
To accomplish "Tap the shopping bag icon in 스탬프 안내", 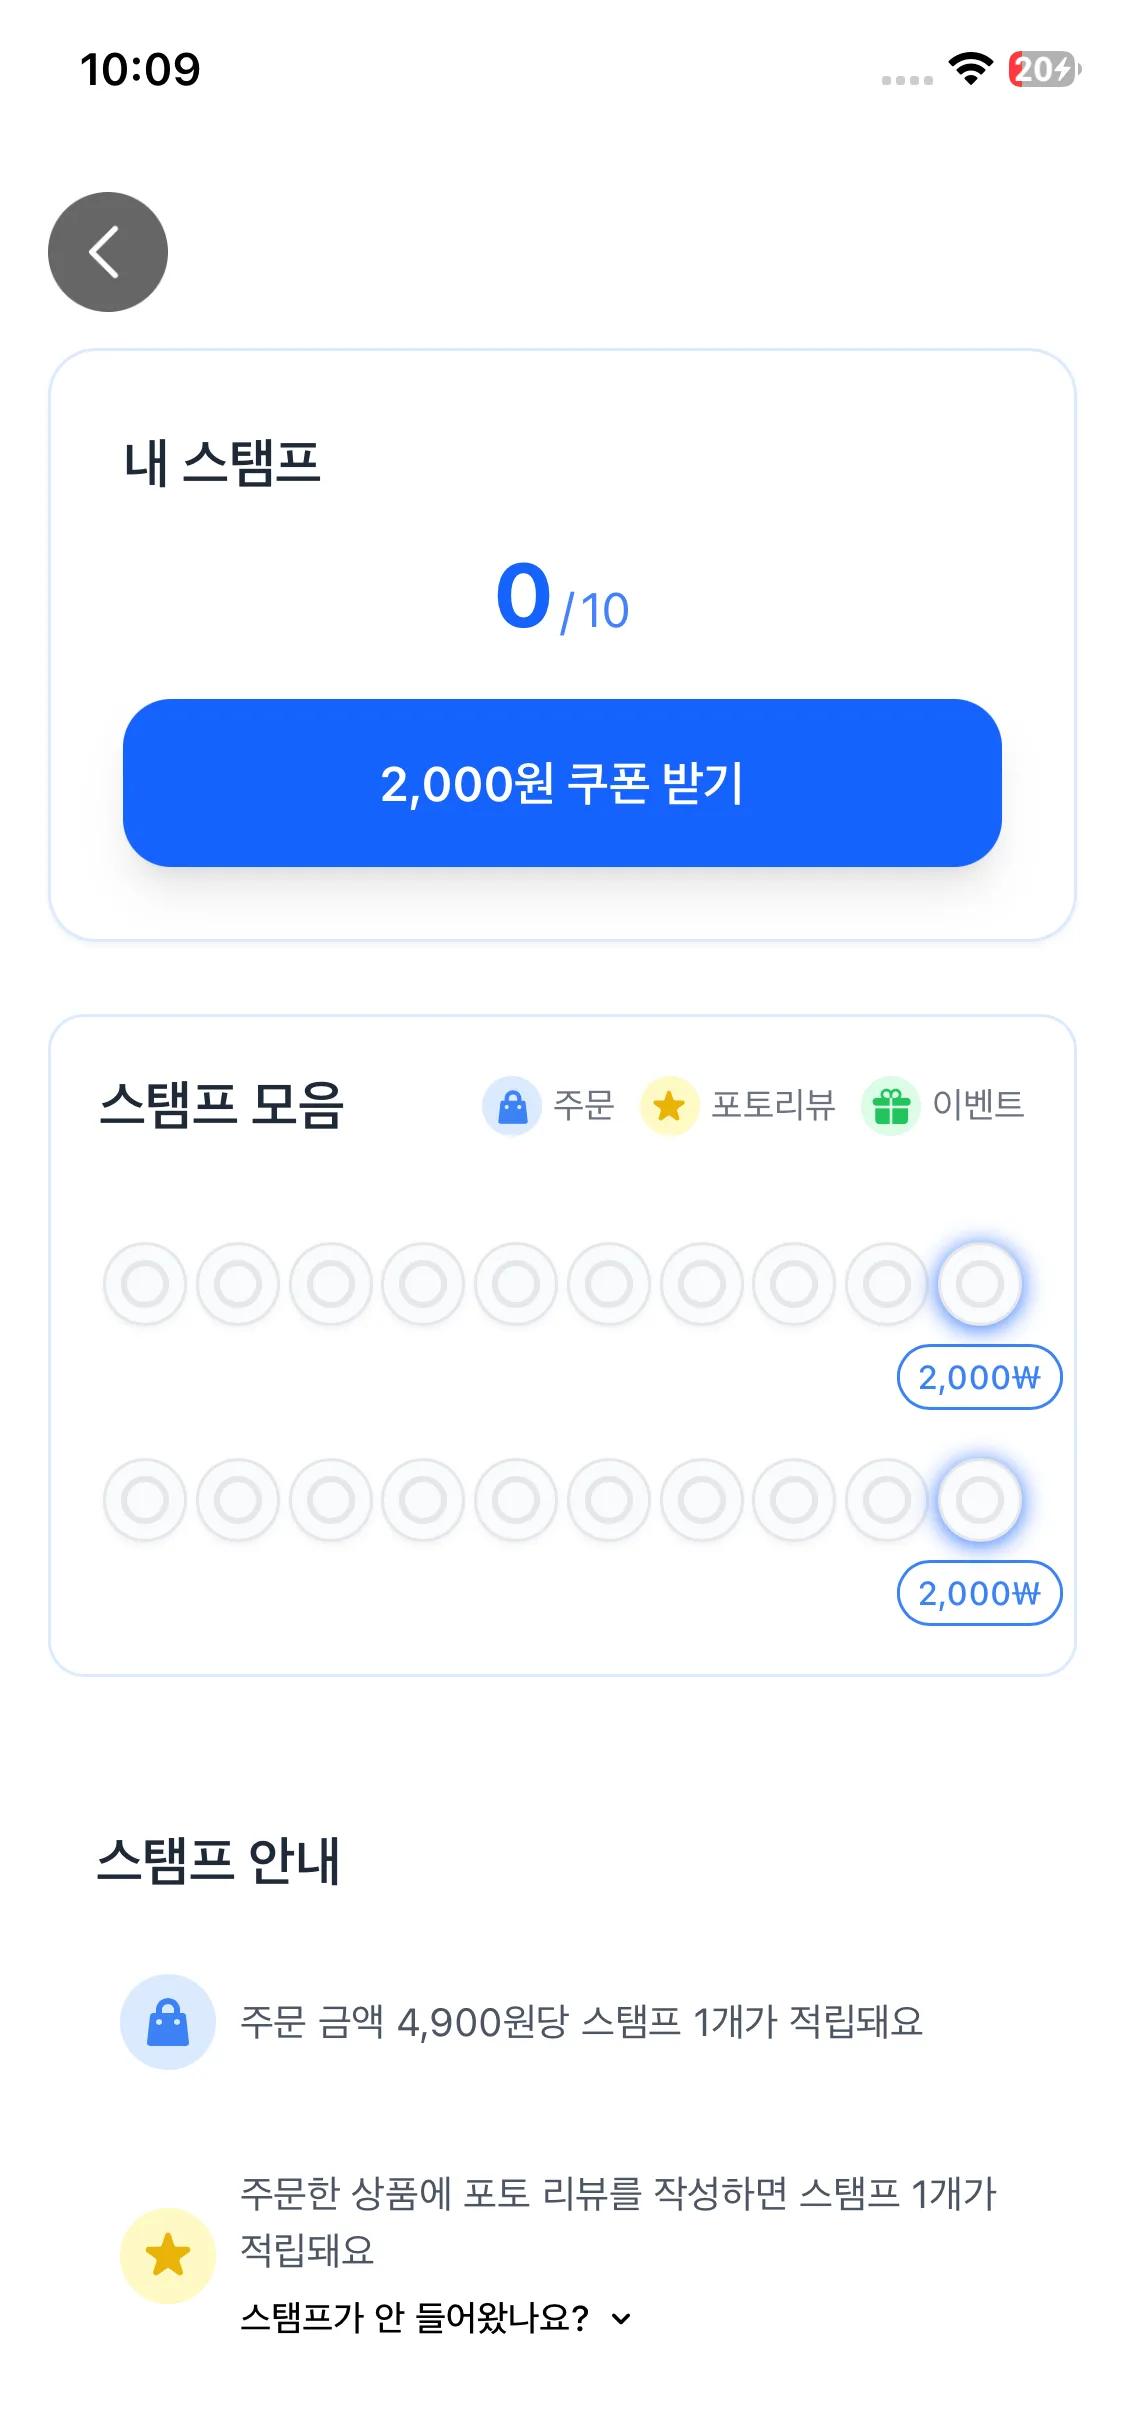I will 168,2022.
